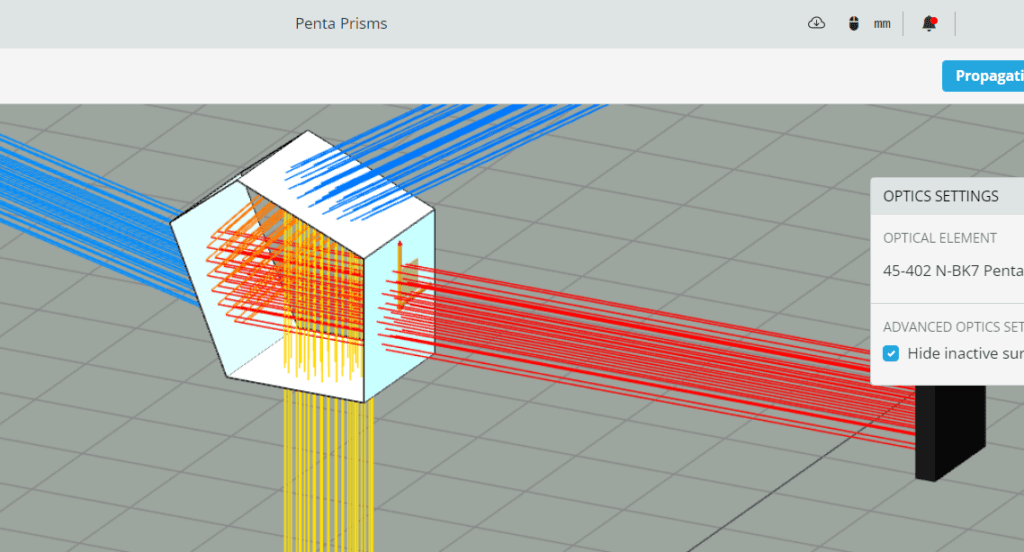Viewport: 1024px width, 552px height.
Task: Click the Penta Prisms project title
Action: 341,24
